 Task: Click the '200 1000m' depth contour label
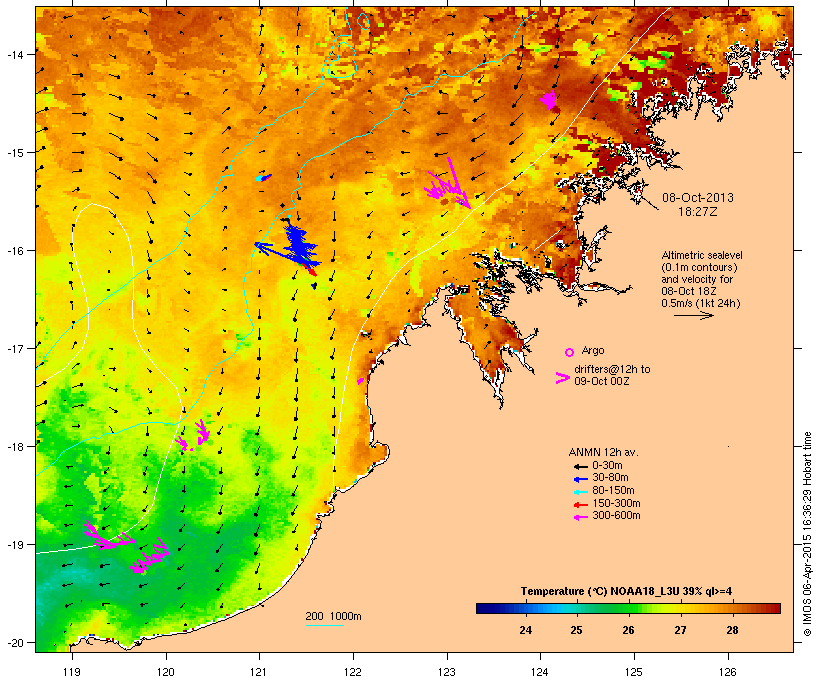(x=333, y=616)
